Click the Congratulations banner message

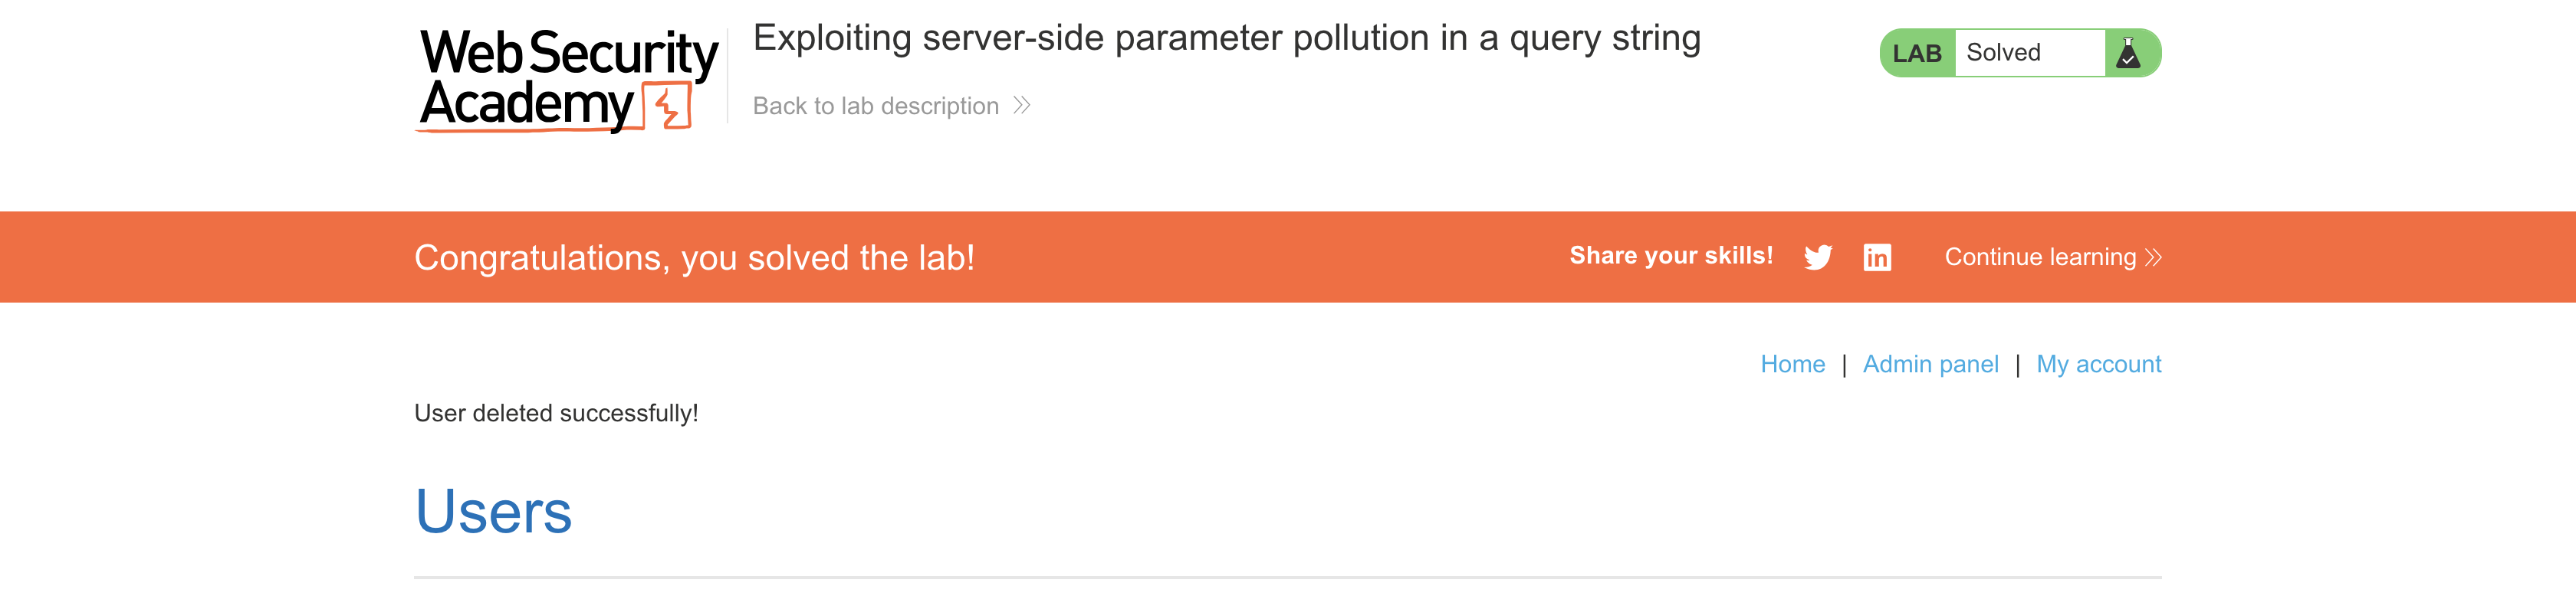click(694, 258)
